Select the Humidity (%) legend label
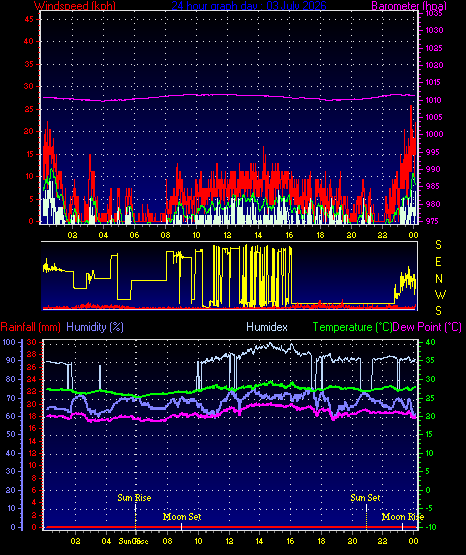 click(95, 327)
